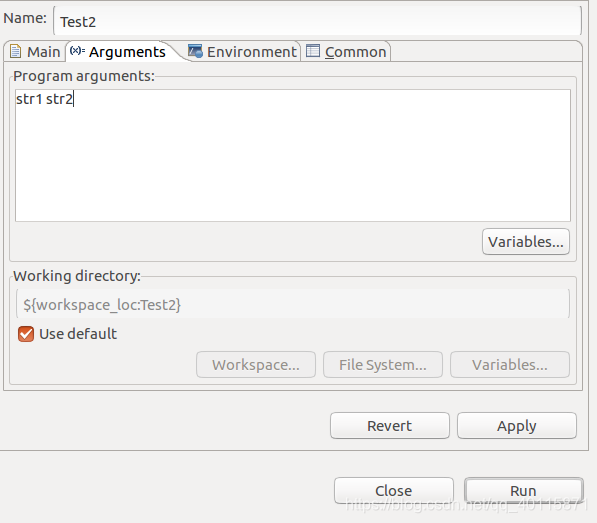Select the Arguments tab label
The height and width of the screenshot is (523, 597).
127,52
